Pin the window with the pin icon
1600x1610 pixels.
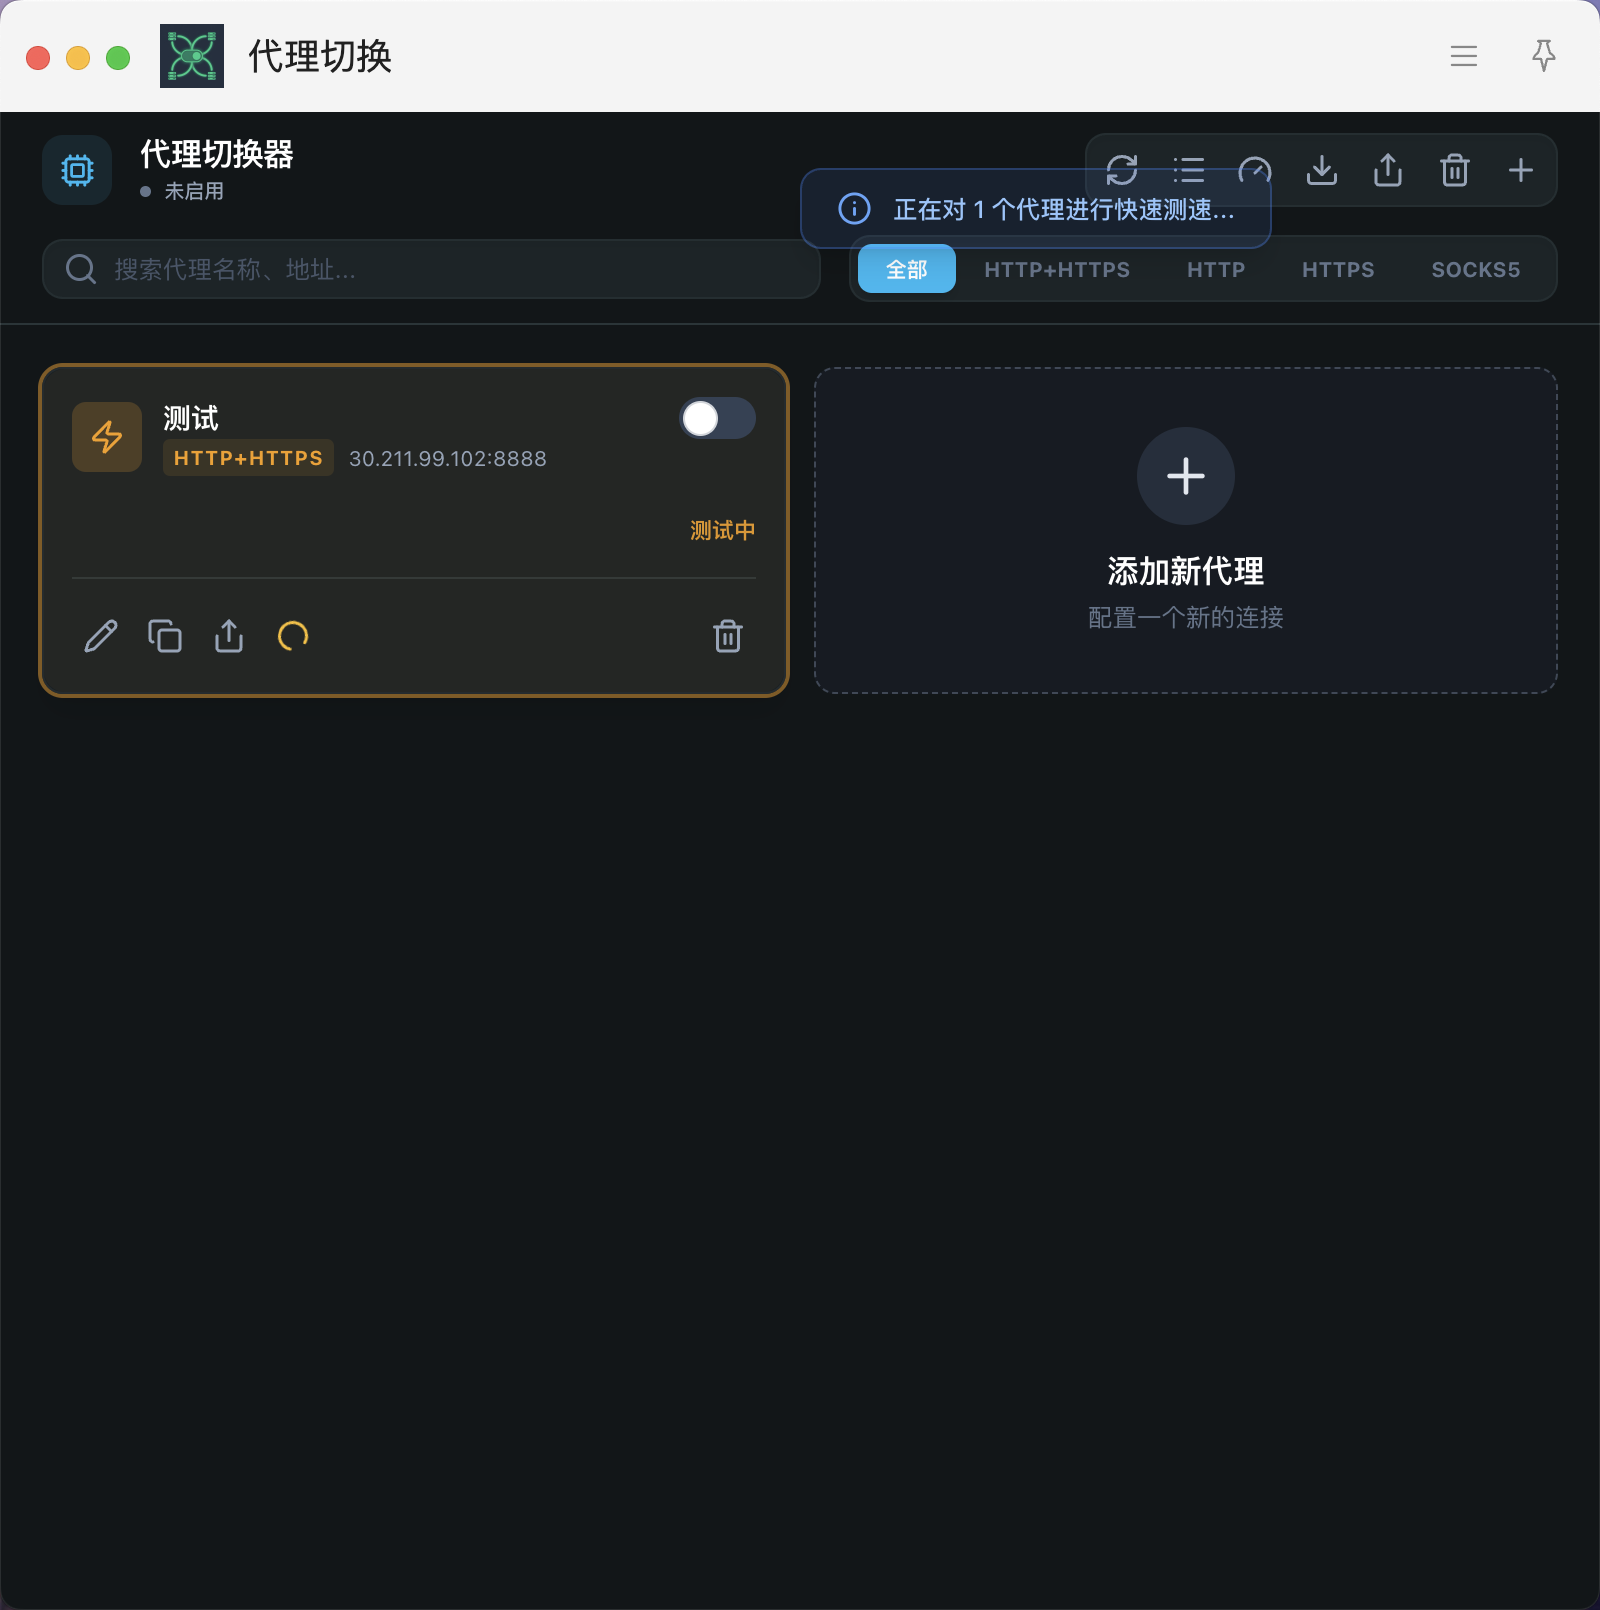click(x=1544, y=56)
